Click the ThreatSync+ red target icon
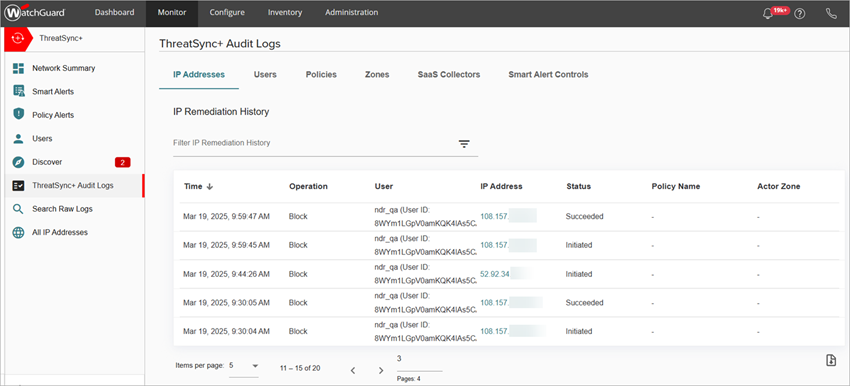Viewport: 850px width, 386px height. pyautogui.click(x=17, y=38)
